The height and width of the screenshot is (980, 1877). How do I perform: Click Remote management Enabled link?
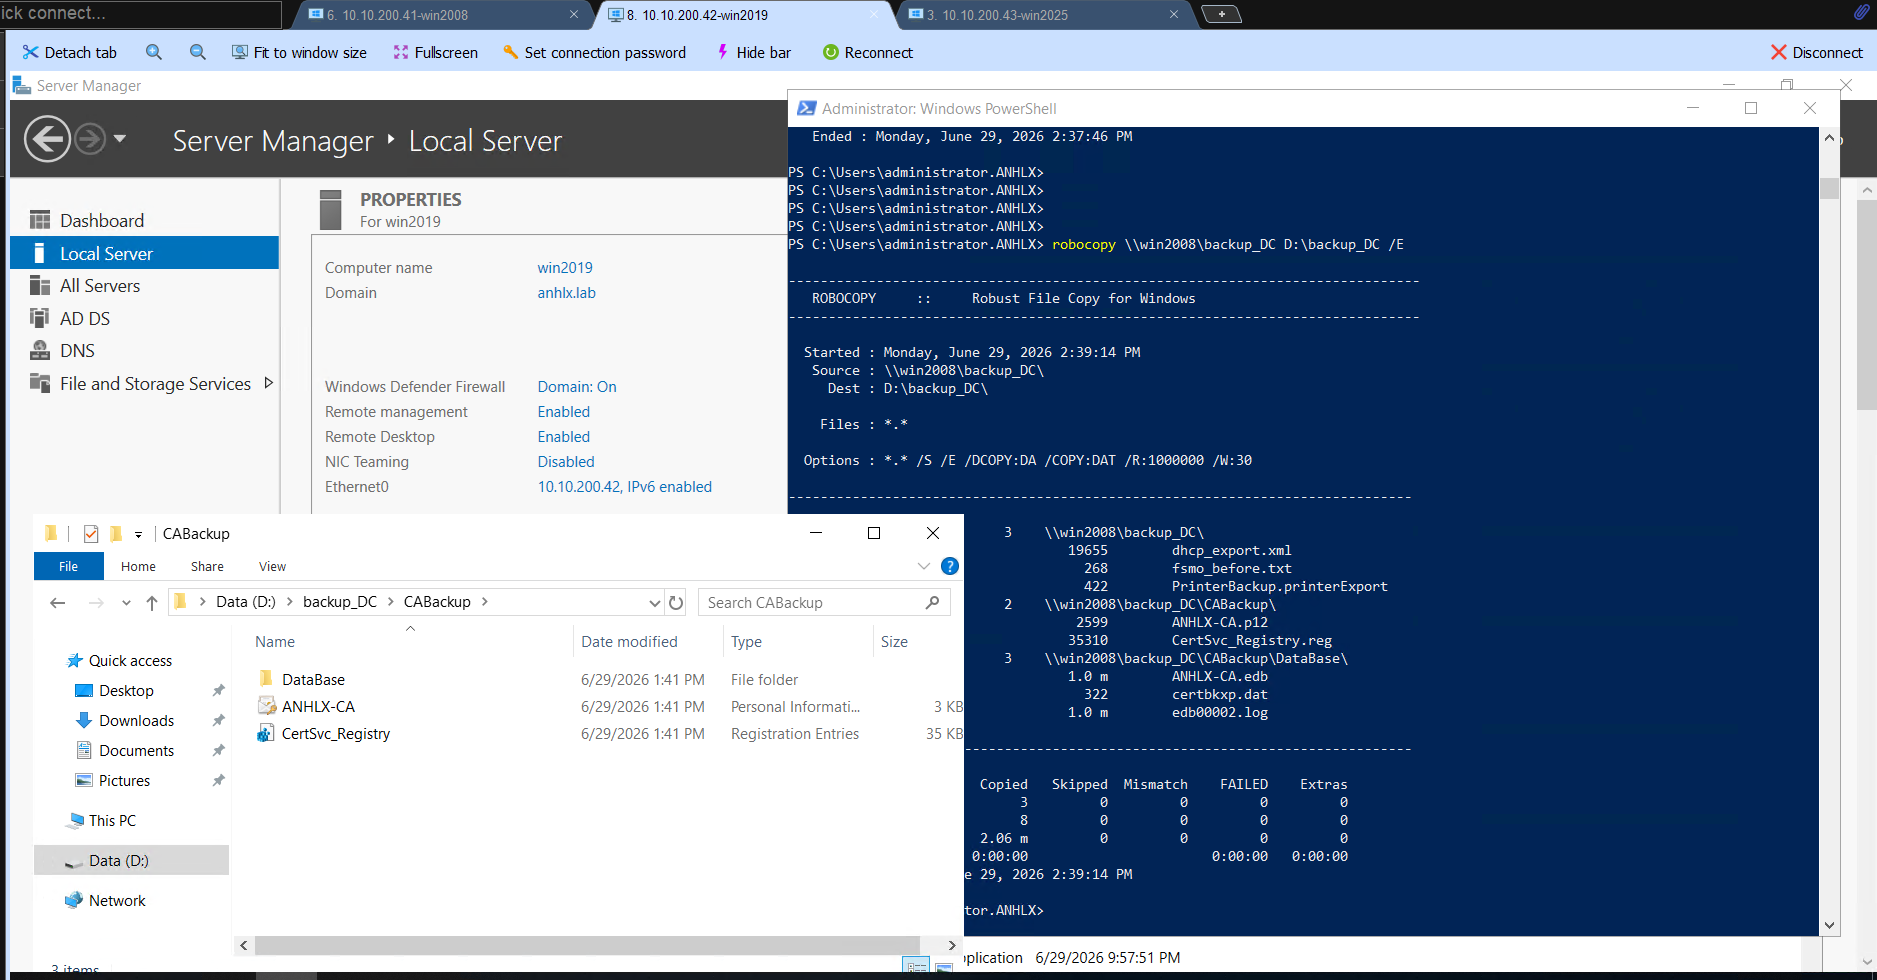(x=564, y=411)
